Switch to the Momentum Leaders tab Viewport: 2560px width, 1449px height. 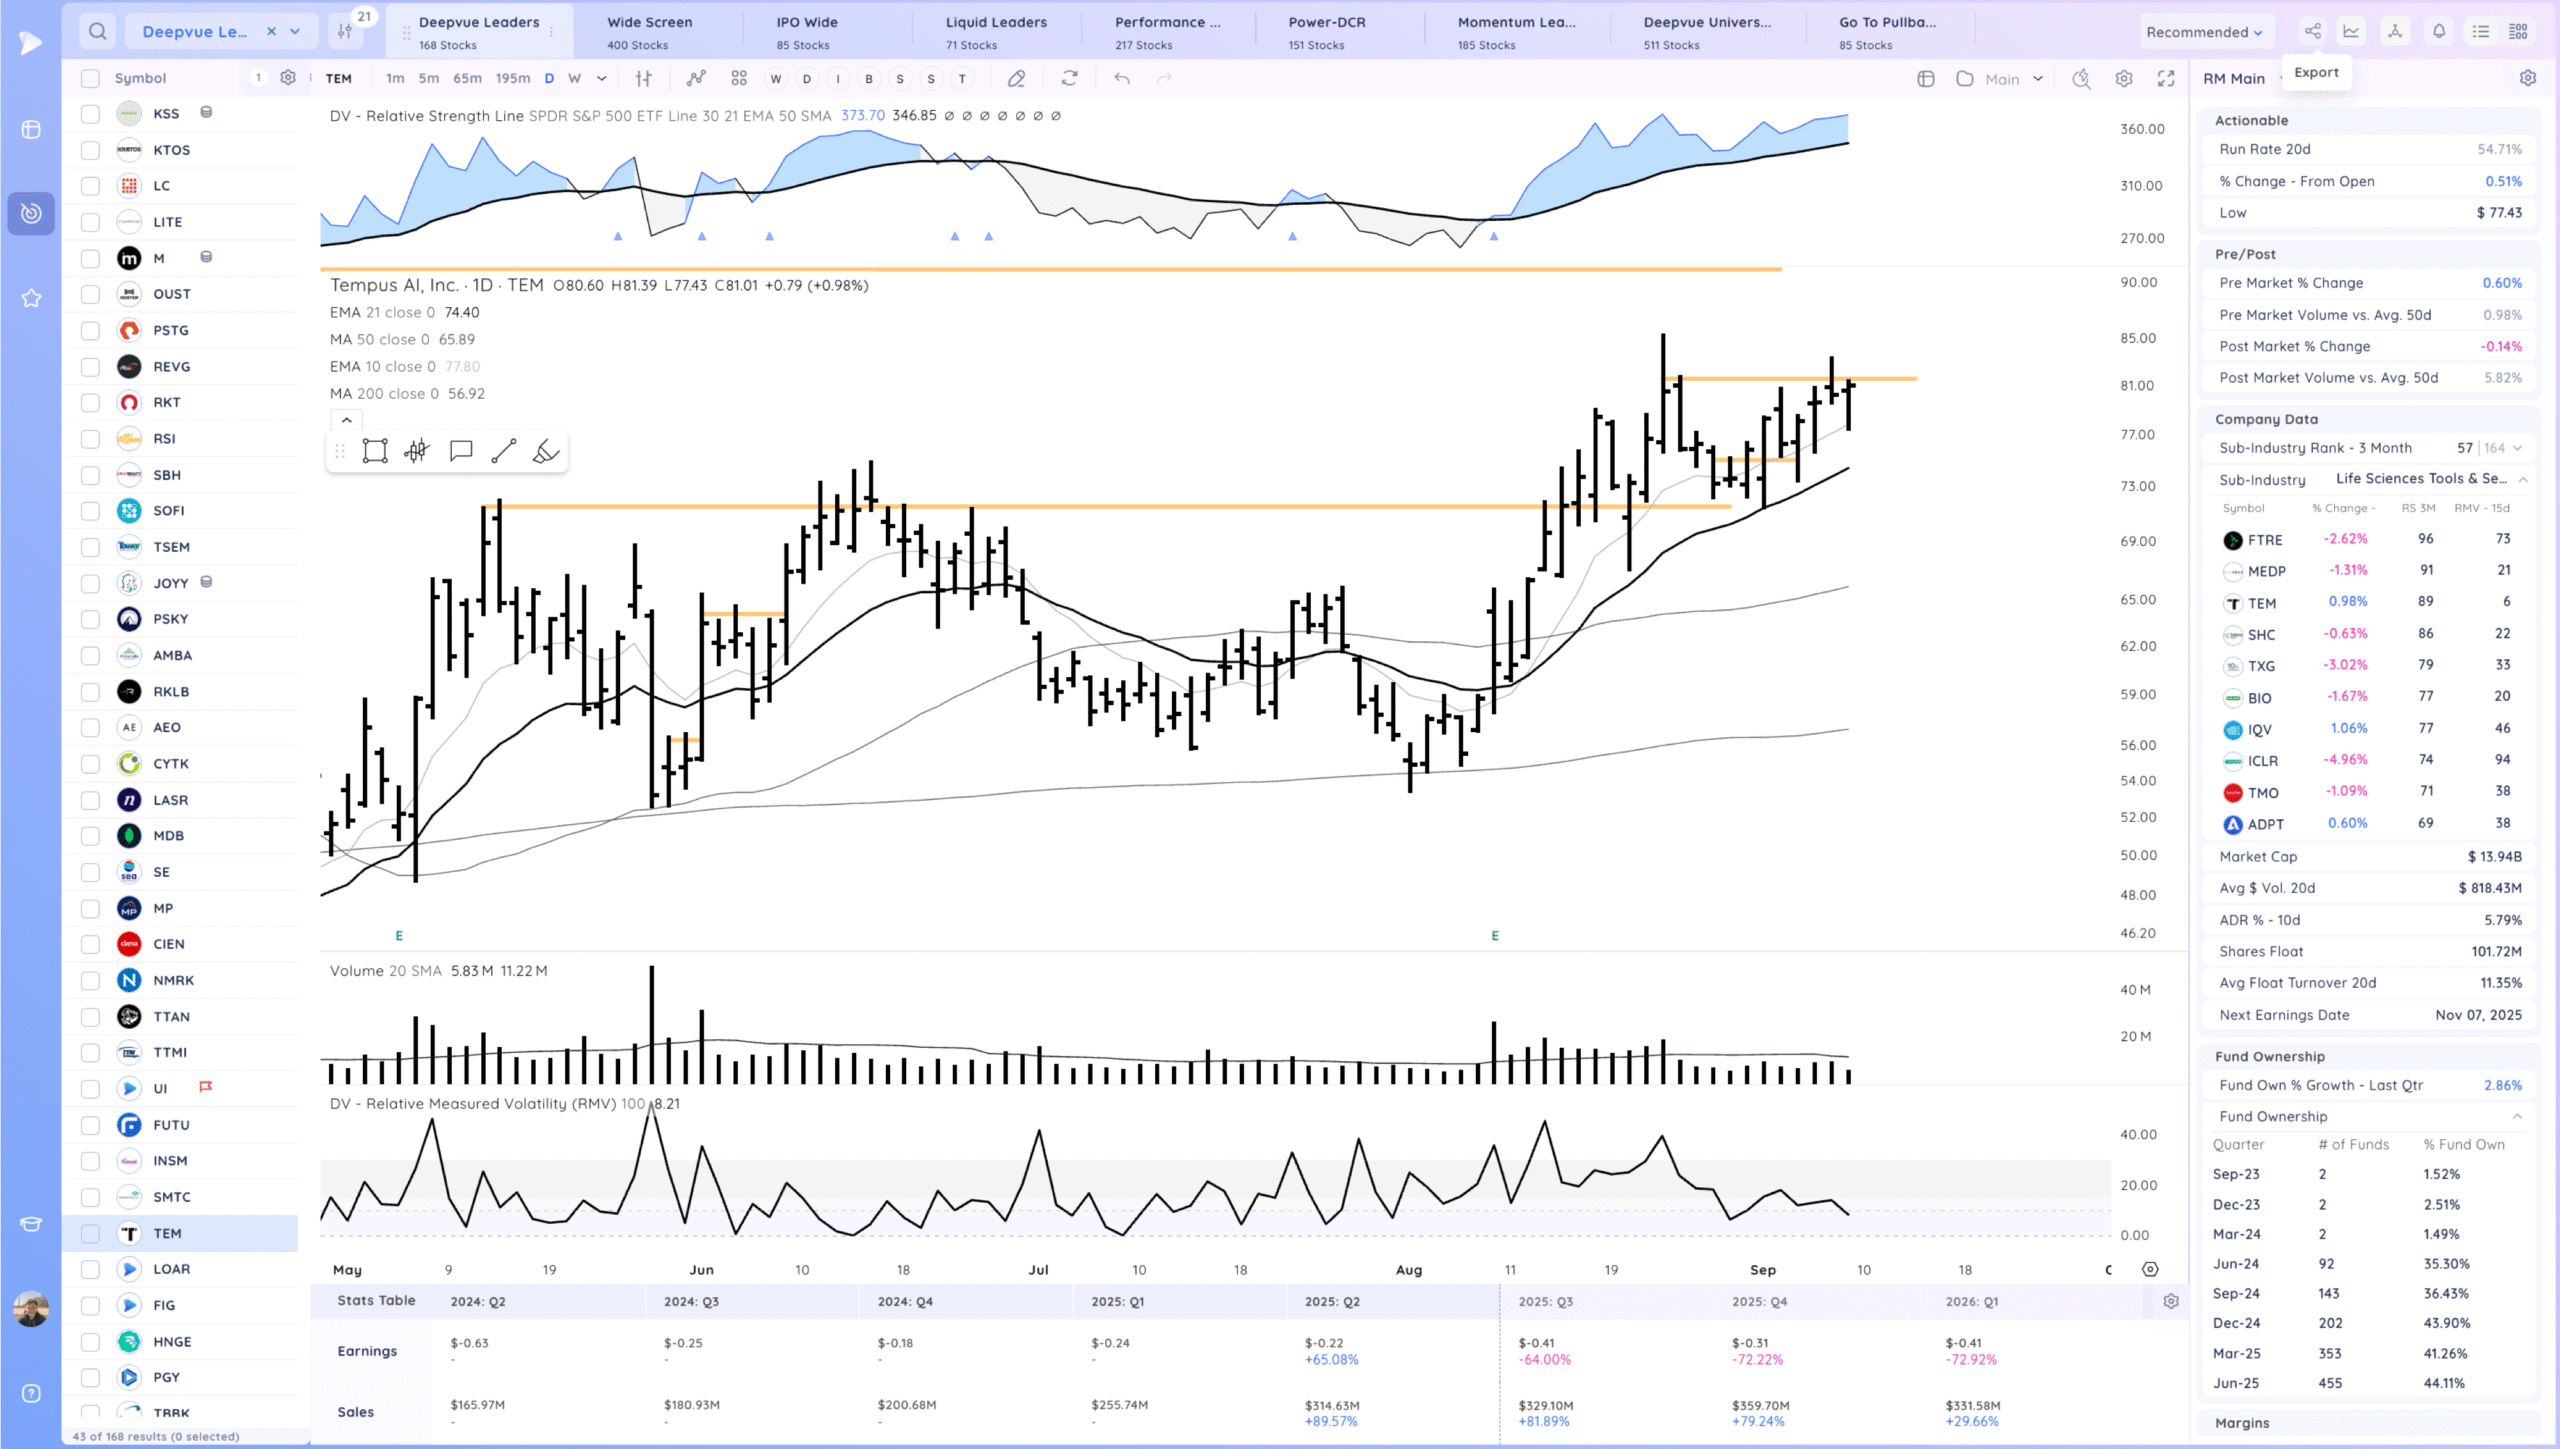pyautogui.click(x=1516, y=32)
